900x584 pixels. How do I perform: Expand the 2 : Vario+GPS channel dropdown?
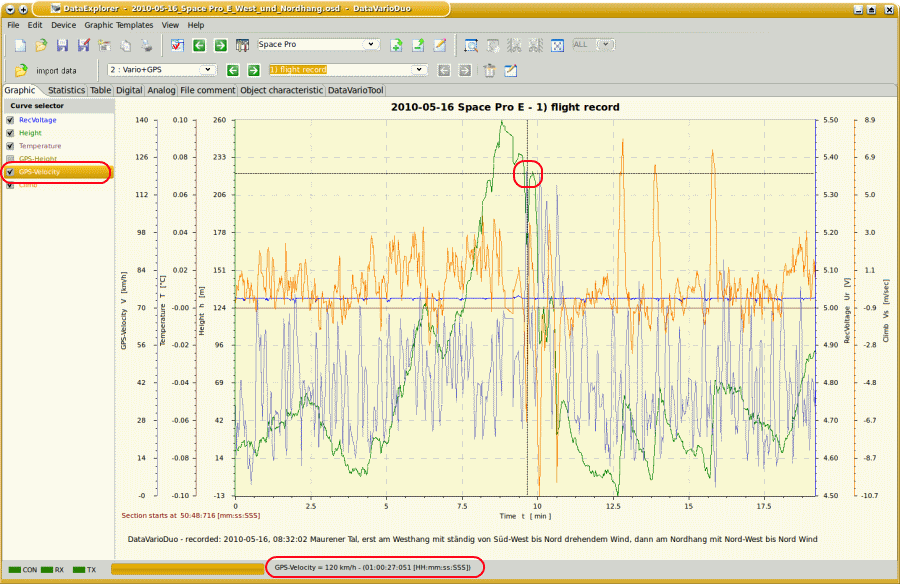(209, 70)
